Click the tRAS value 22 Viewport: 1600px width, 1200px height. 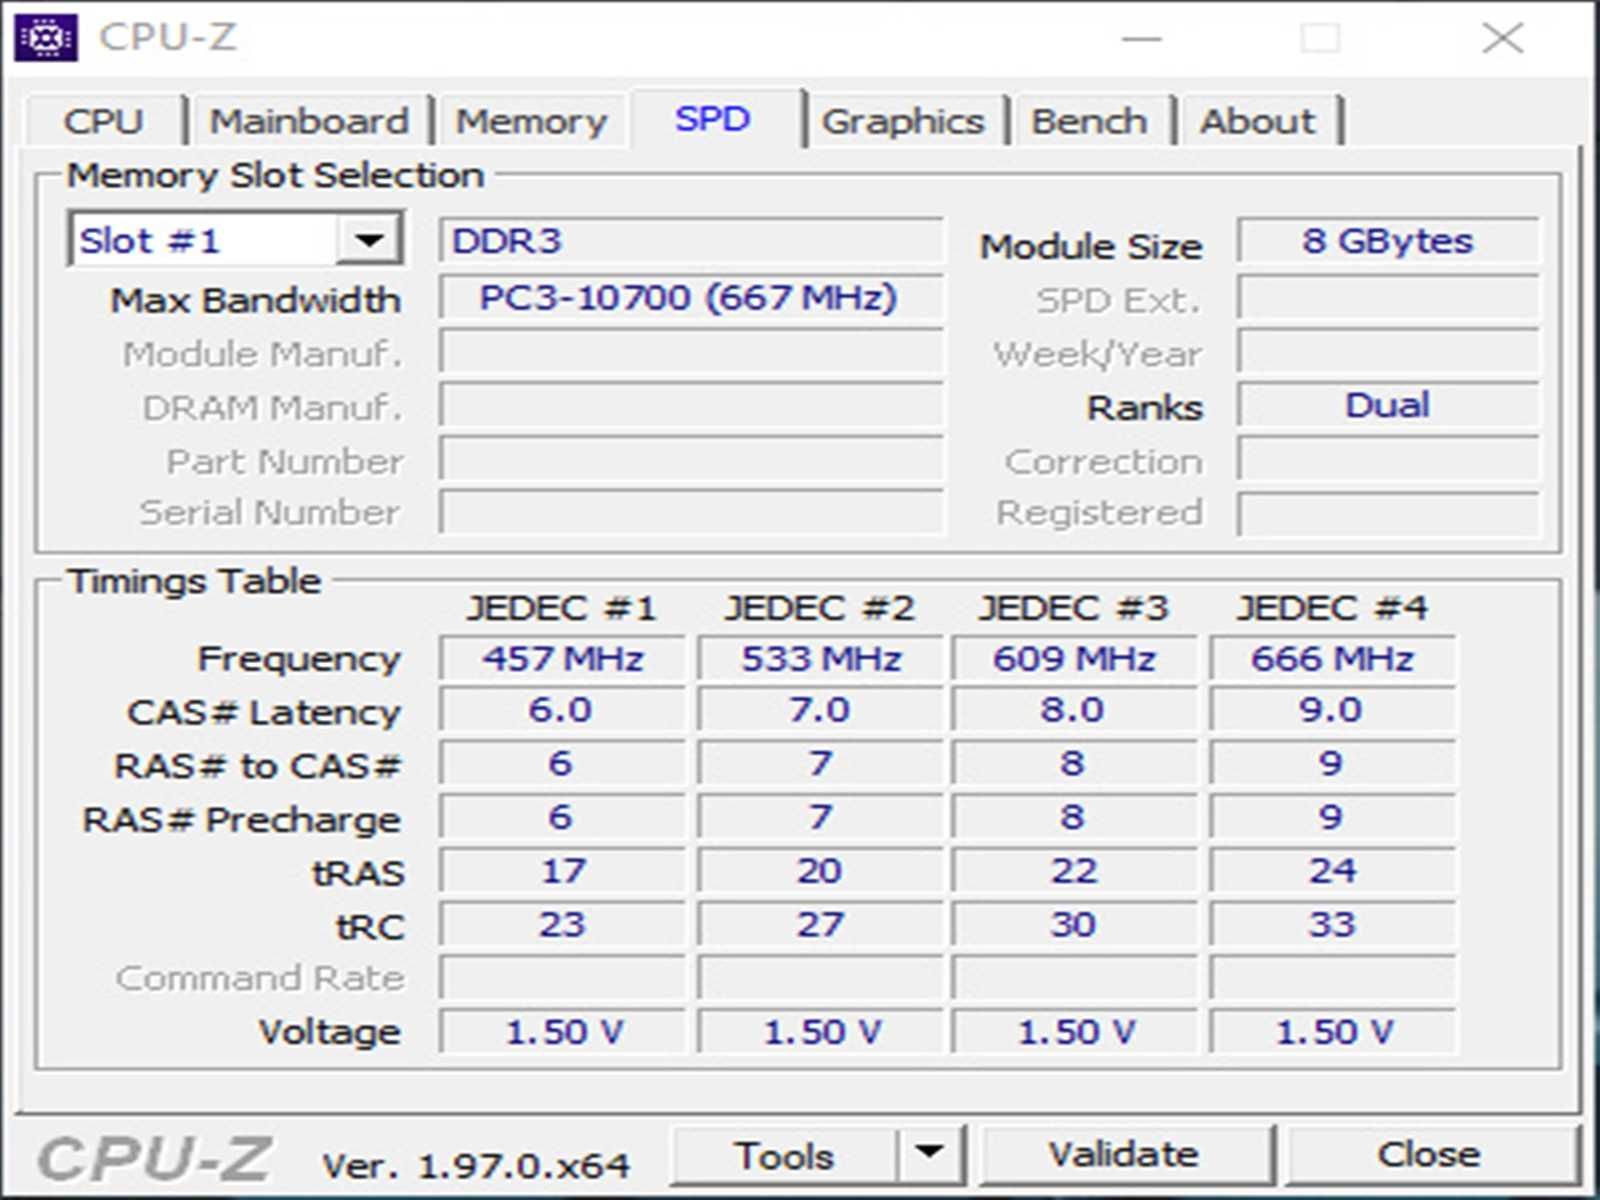click(1074, 870)
